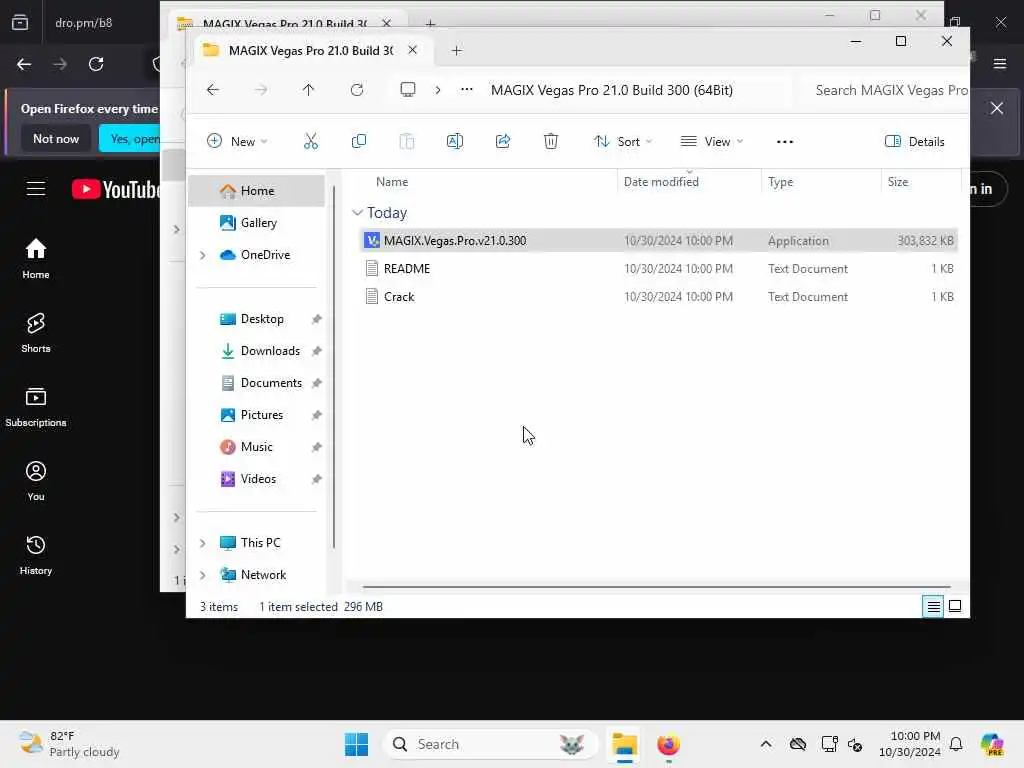Open Firefox from the taskbar
The width and height of the screenshot is (1024, 768).
coord(668,744)
